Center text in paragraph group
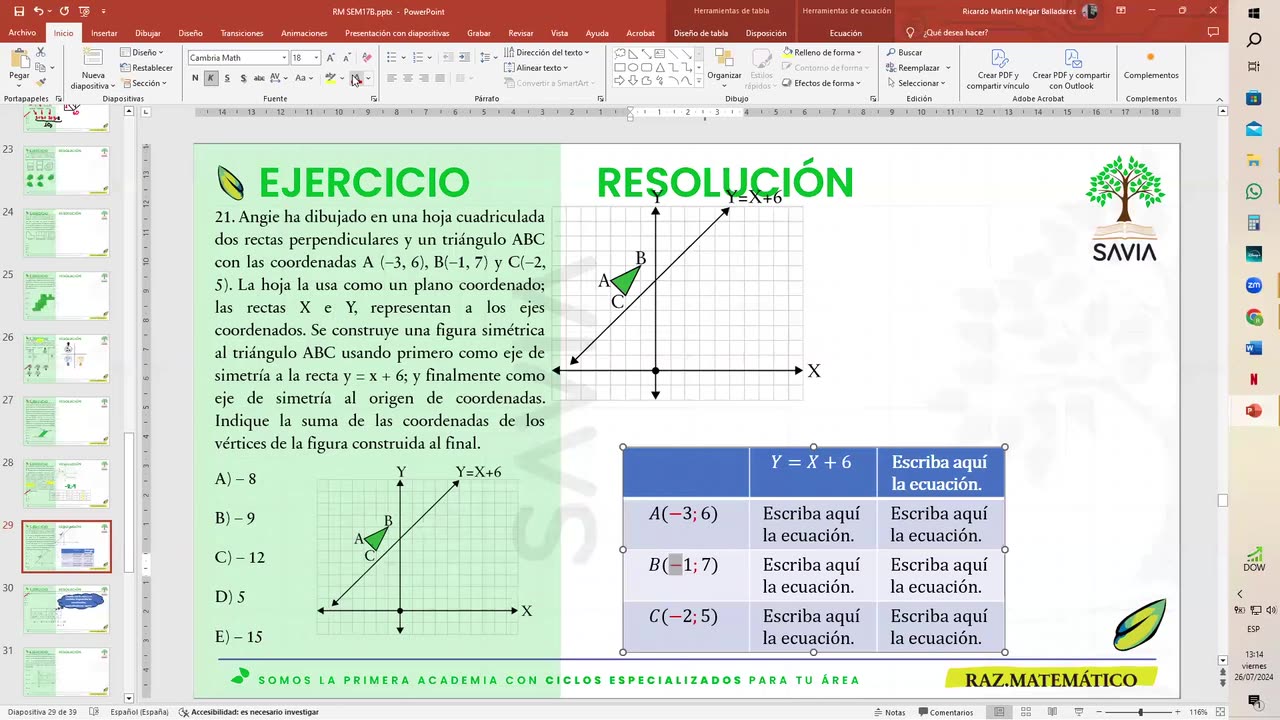Image resolution: width=1280 pixels, height=720 pixels. click(x=408, y=78)
